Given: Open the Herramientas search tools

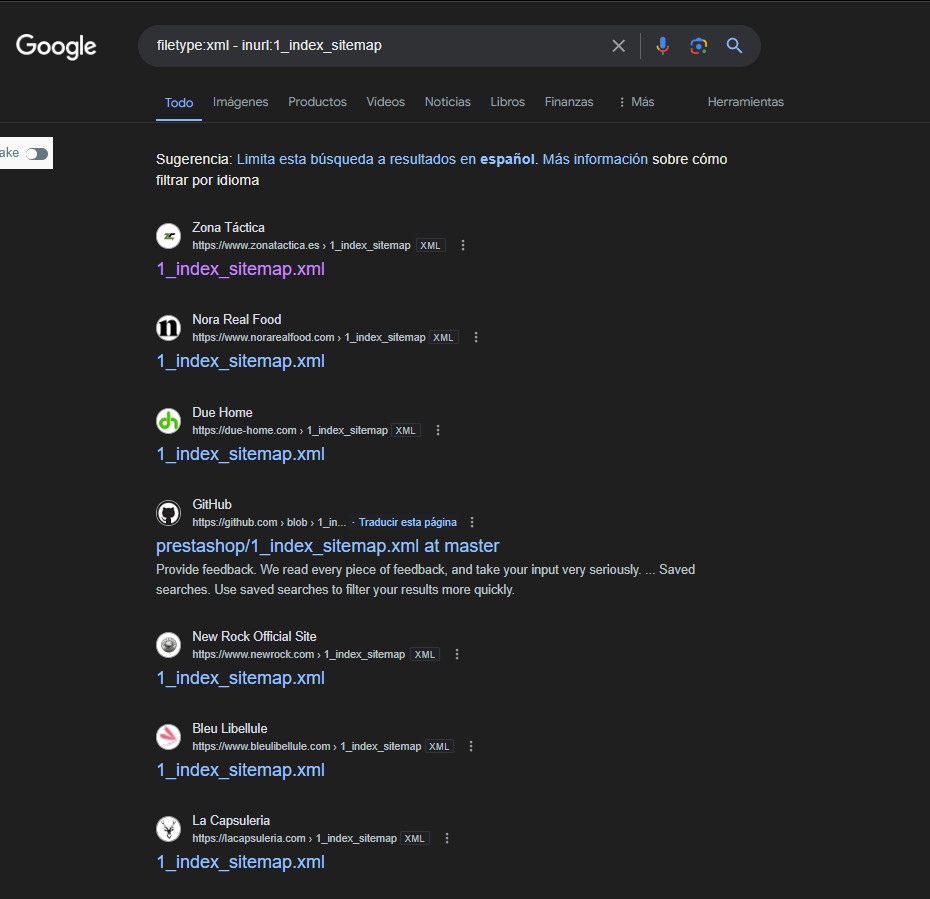Looking at the screenshot, I should click(745, 102).
